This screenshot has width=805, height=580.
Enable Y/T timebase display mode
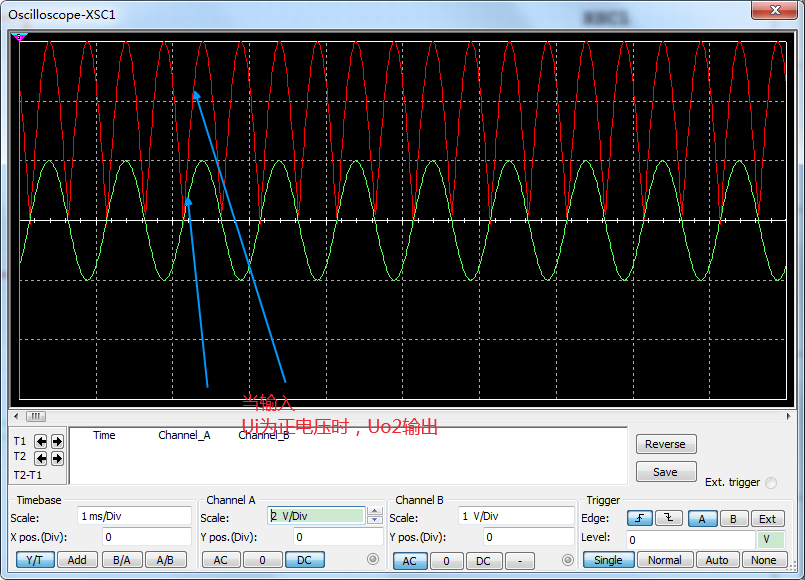coord(35,560)
